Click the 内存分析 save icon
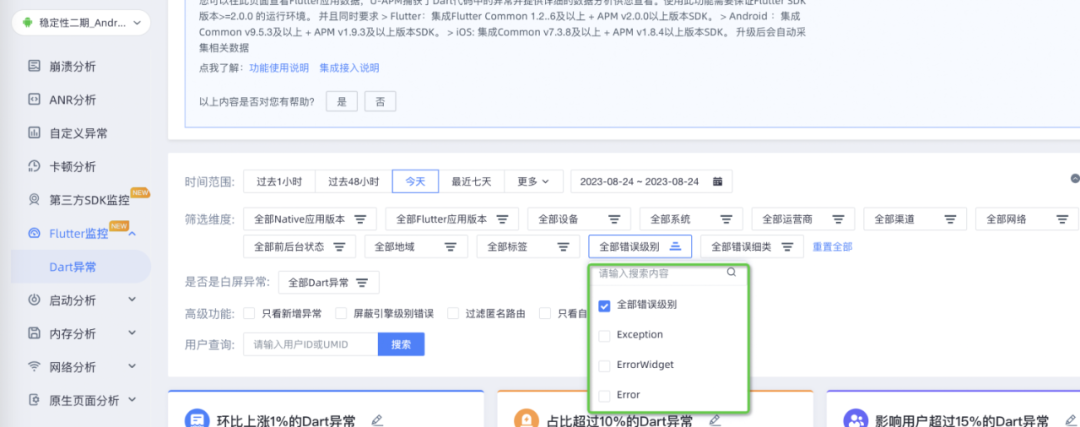Viewport: 1080px width, 427px height. [34, 333]
